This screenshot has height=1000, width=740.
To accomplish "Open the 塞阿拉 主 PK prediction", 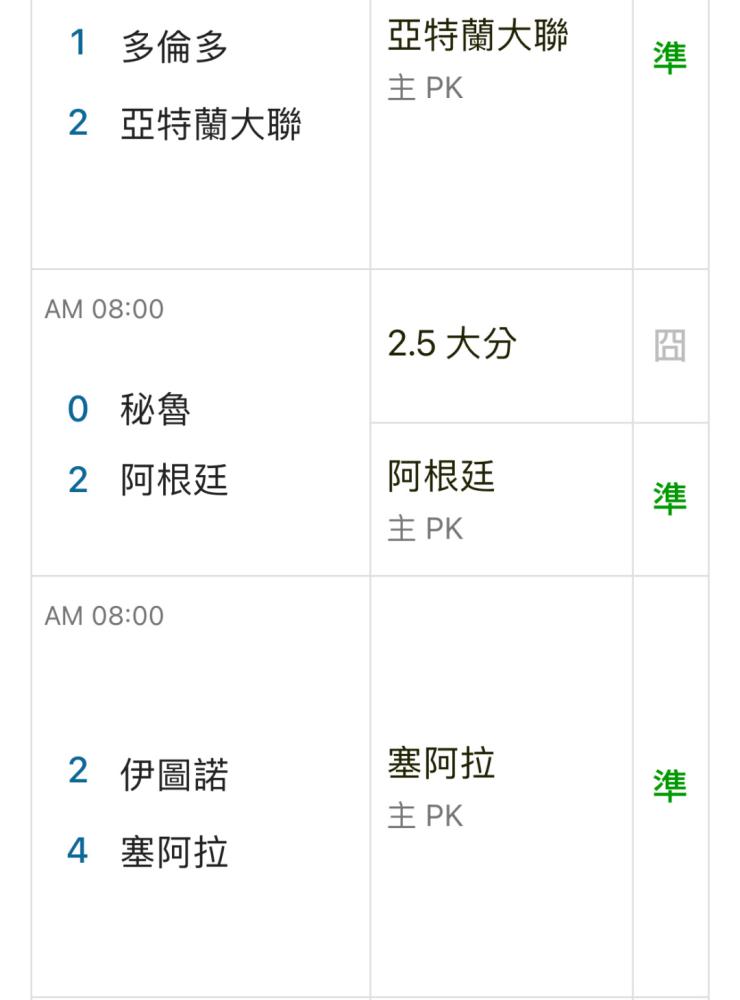I will [501, 786].
